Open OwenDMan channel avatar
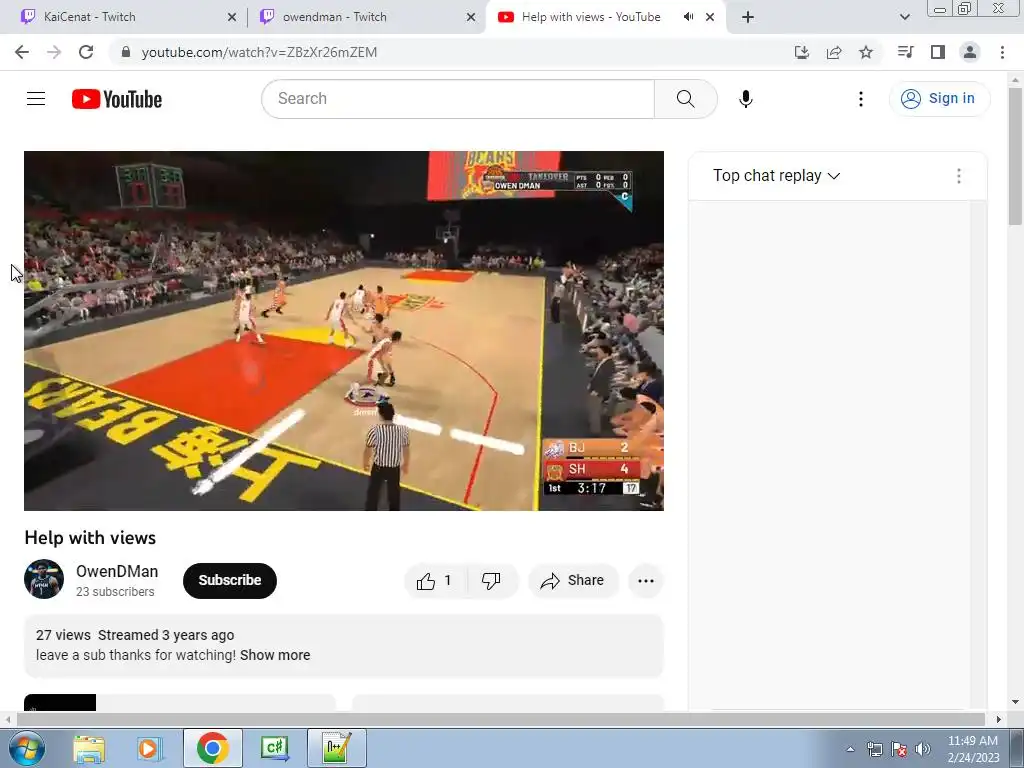 pyautogui.click(x=44, y=579)
